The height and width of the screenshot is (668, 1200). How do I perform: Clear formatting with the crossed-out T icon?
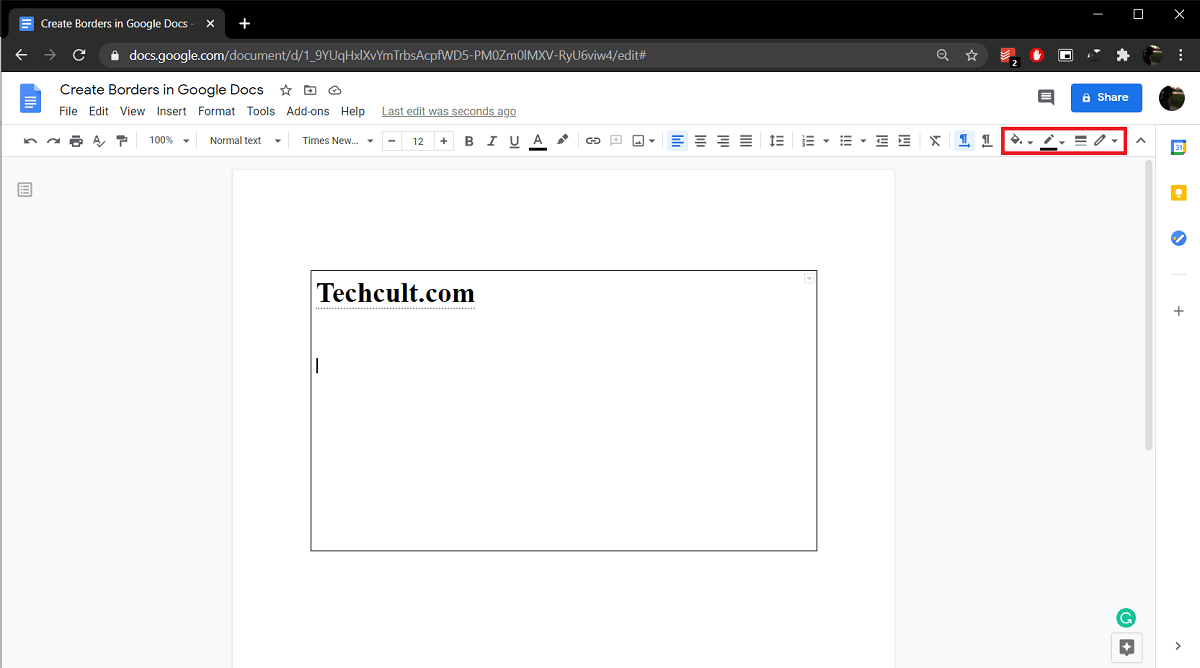tap(935, 141)
